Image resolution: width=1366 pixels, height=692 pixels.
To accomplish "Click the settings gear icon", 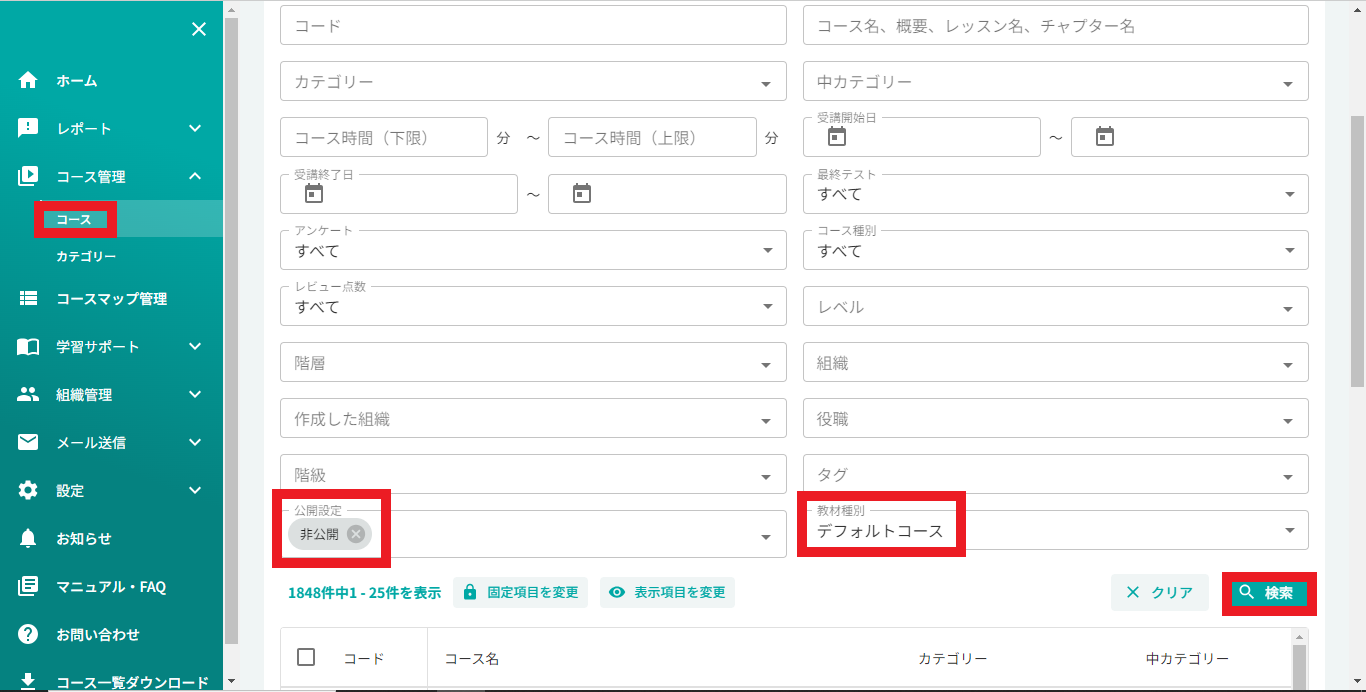I will (x=28, y=490).
